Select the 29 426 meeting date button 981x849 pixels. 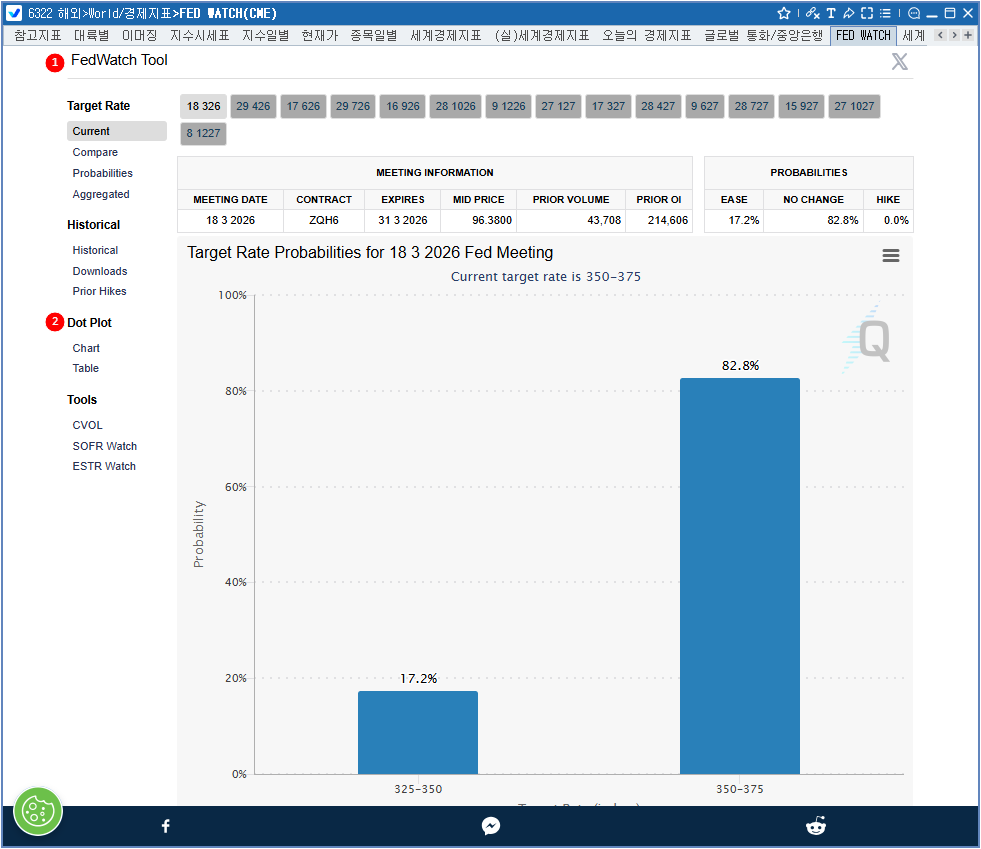pos(253,106)
